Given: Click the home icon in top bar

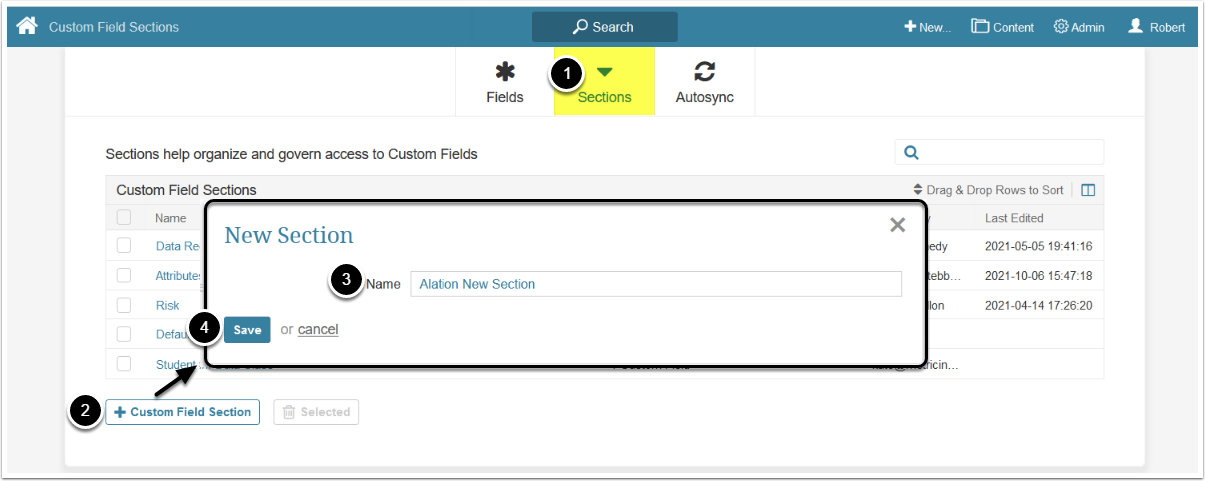Looking at the screenshot, I should (x=27, y=26).
